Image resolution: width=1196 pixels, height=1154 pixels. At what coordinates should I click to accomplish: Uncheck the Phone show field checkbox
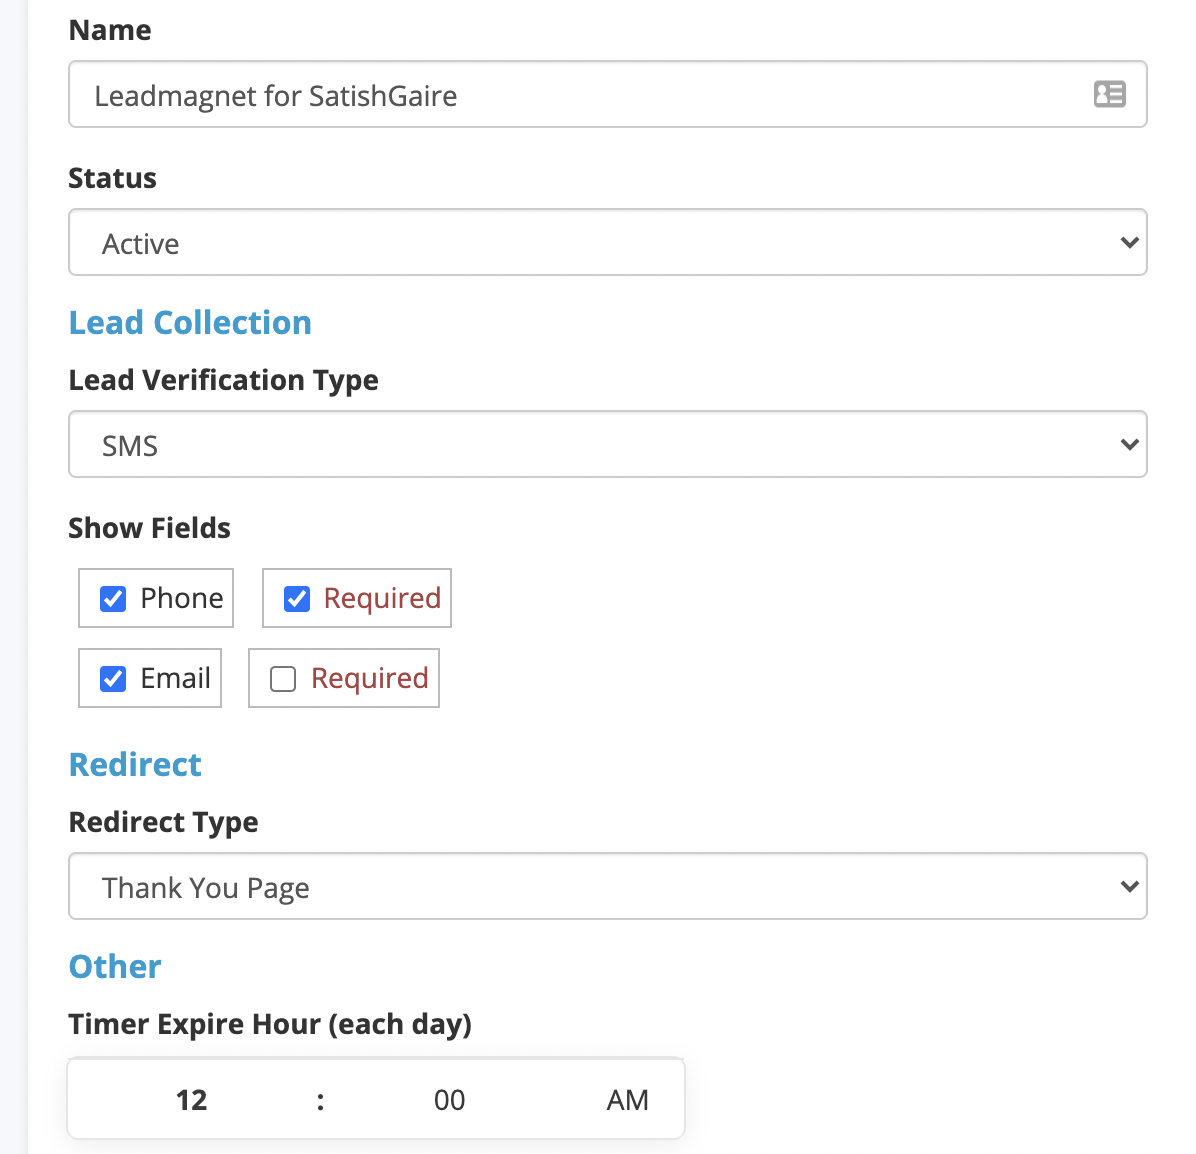coord(113,599)
